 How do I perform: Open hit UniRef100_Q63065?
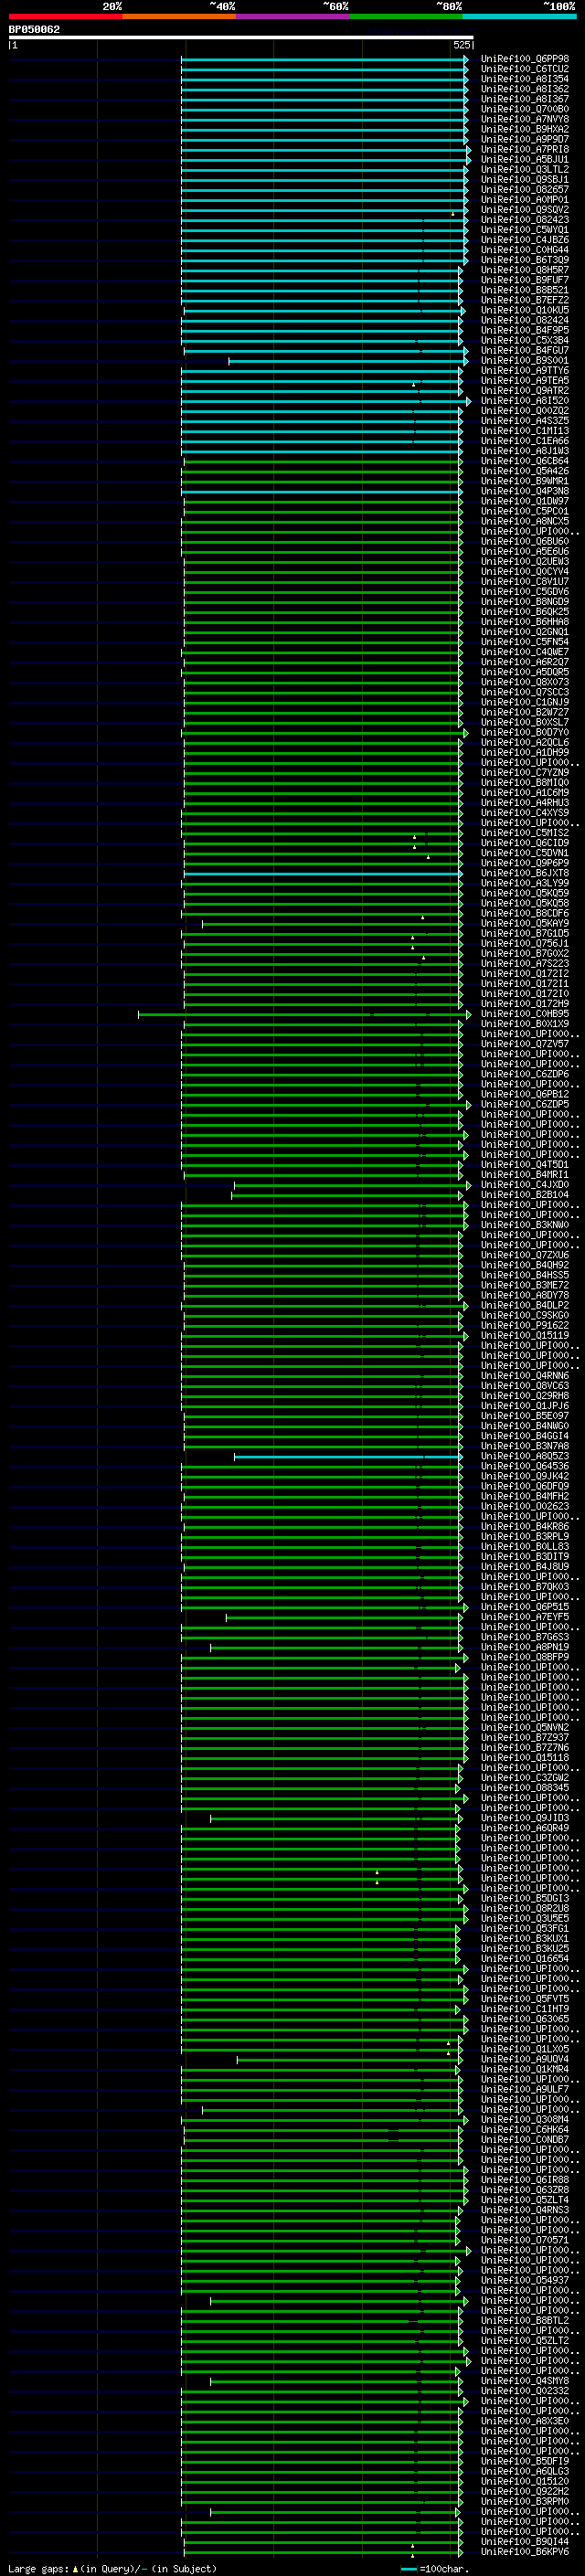coord(524,2020)
